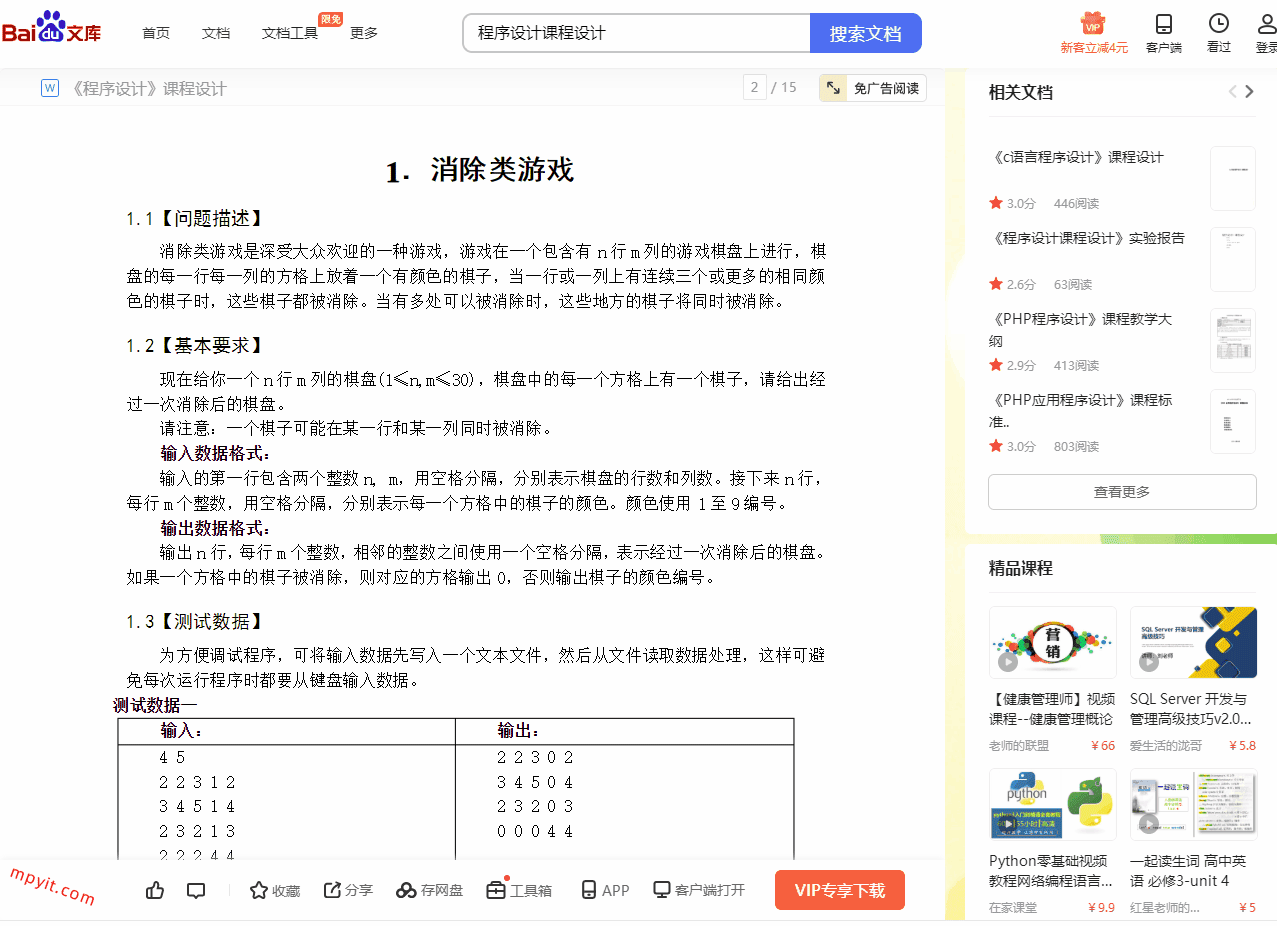Open the 看过 history clock icon
The width and height of the screenshot is (1277, 926).
[x=1218, y=24]
